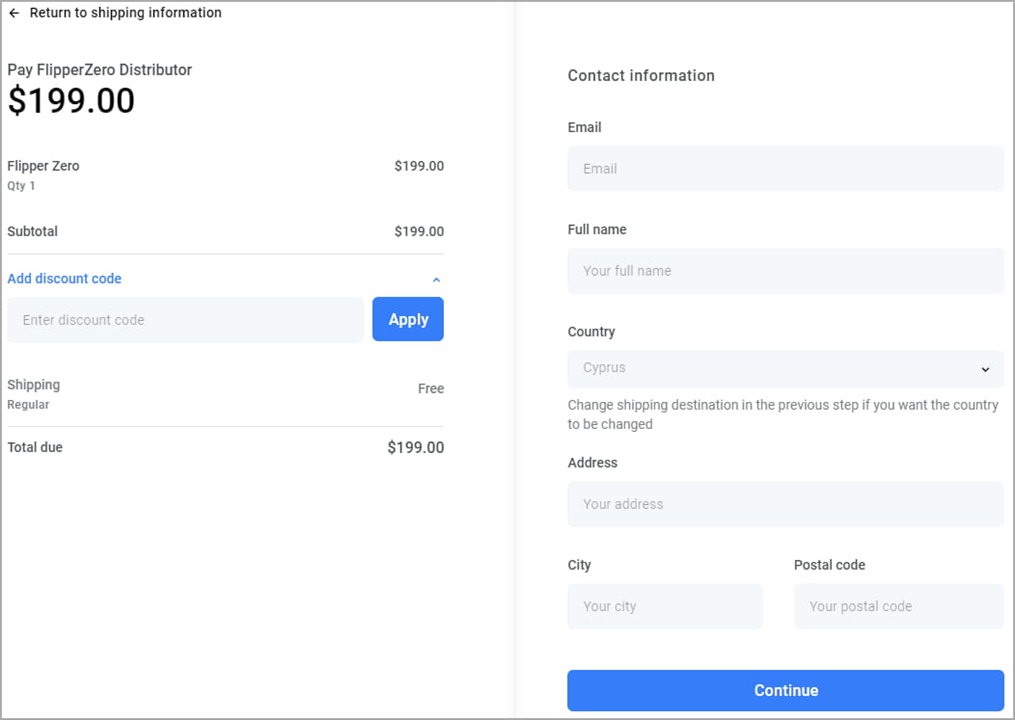Viewport: 1015px width, 720px height.
Task: Click the back arrow icon
Action: (14, 13)
